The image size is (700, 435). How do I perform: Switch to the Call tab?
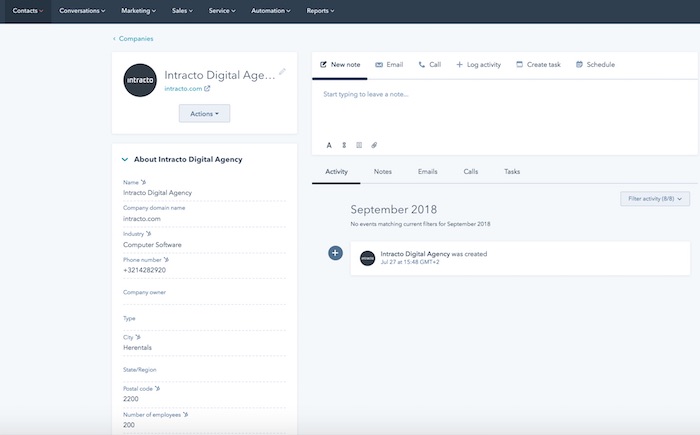click(x=429, y=65)
